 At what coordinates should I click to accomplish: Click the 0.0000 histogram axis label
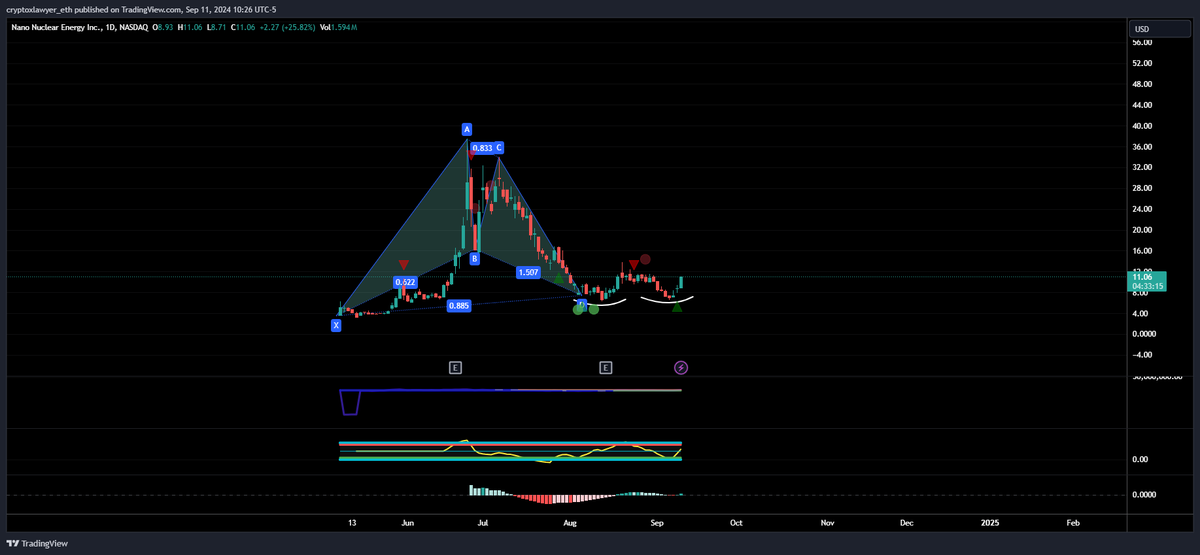(1145, 495)
